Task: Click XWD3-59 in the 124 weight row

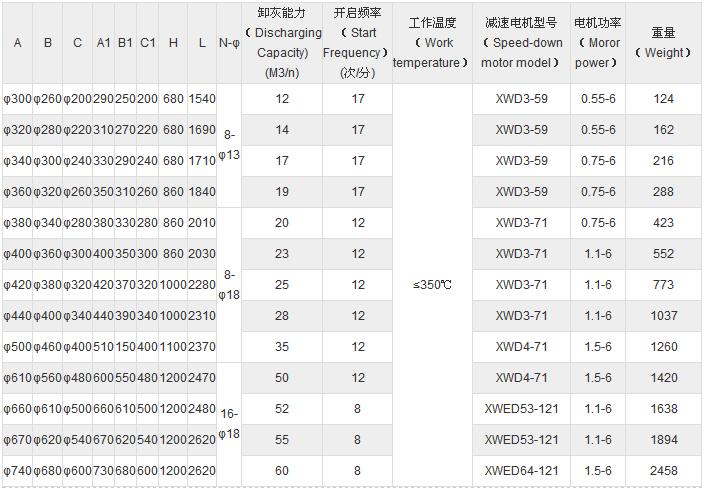Action: point(522,99)
